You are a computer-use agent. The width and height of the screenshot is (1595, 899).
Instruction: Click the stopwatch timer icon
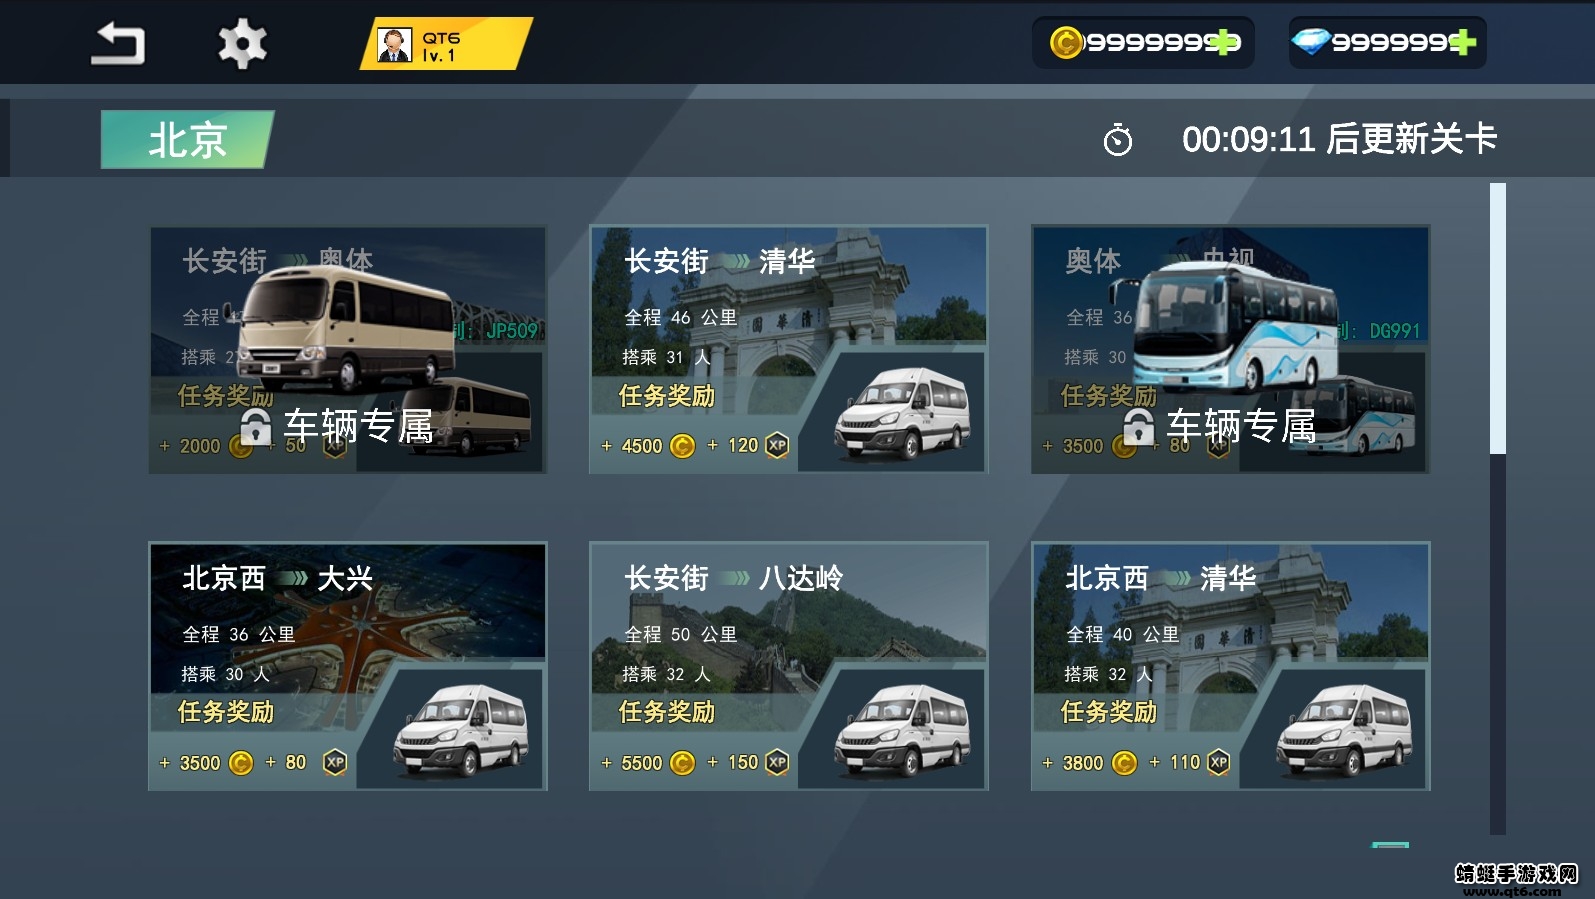[x=1118, y=140]
